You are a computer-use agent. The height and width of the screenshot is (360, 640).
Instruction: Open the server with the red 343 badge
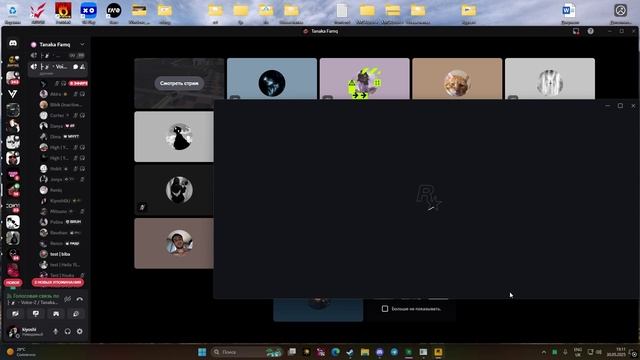[13, 78]
